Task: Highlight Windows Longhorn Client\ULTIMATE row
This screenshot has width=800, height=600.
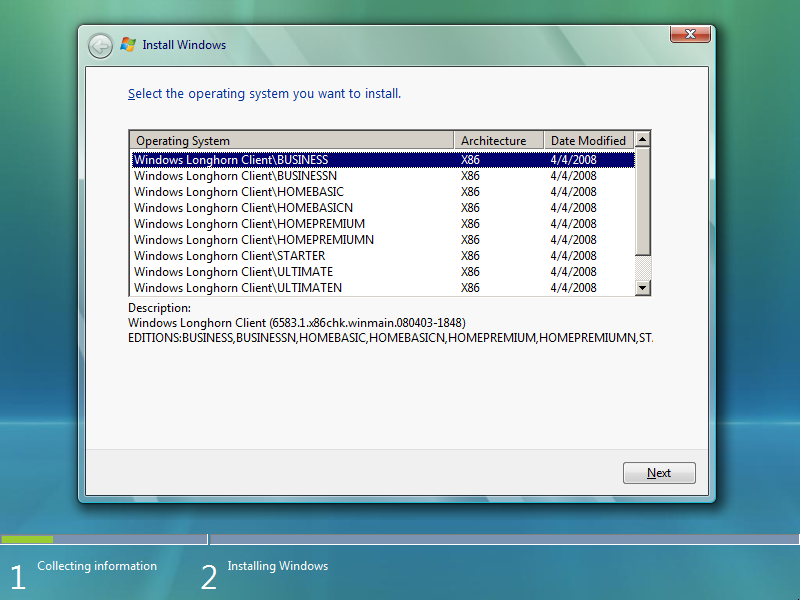Action: tap(383, 272)
